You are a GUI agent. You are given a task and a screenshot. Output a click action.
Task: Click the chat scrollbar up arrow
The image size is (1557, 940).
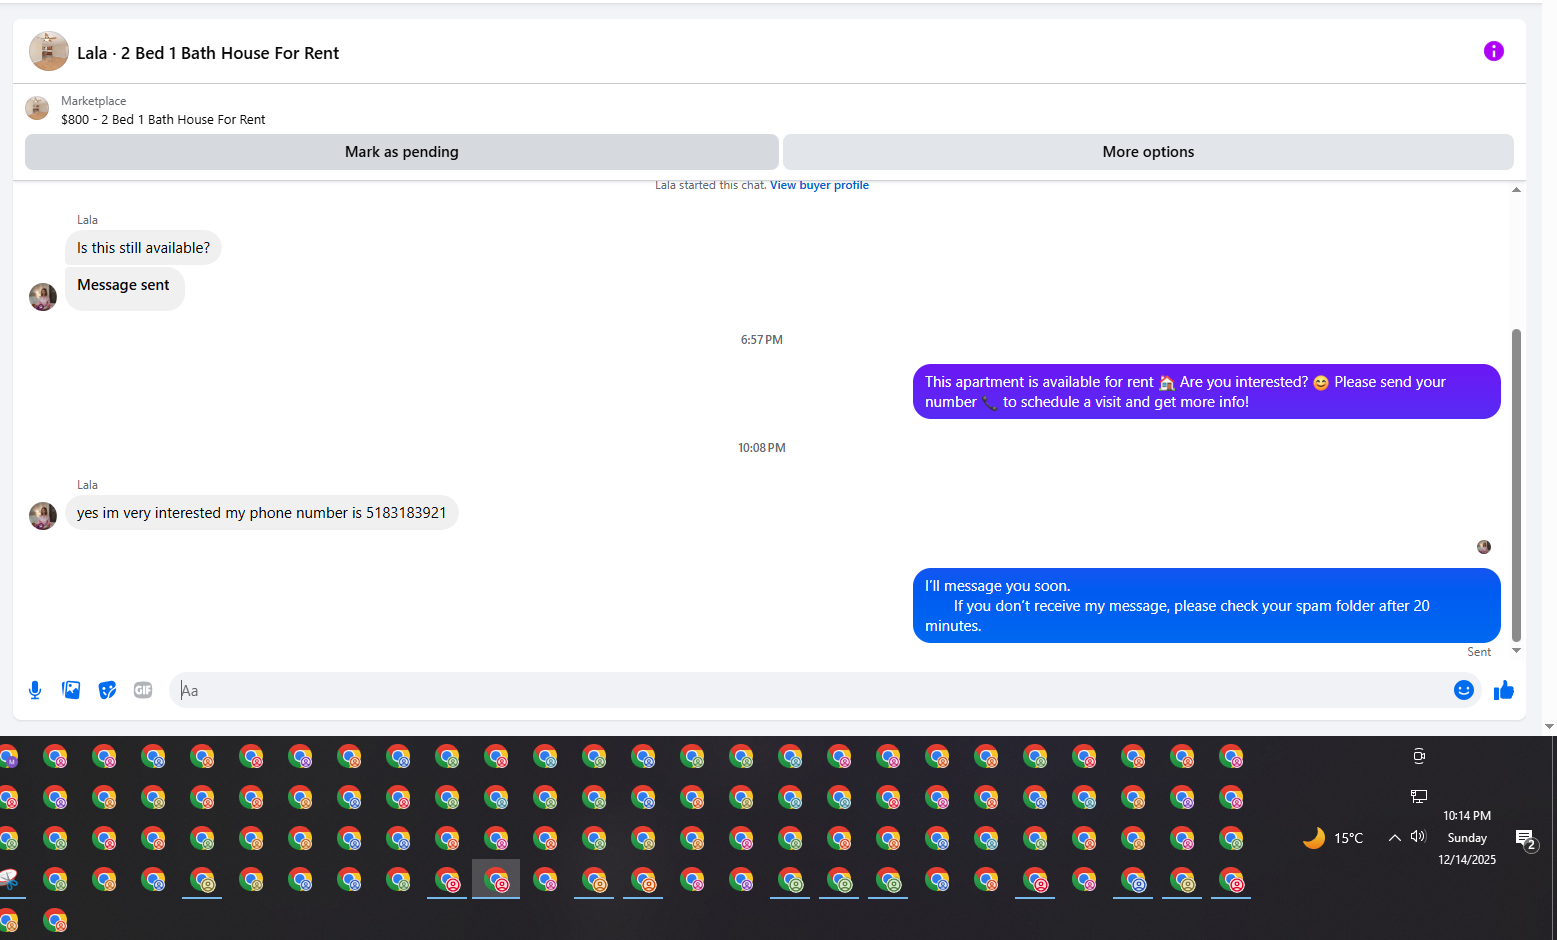(1516, 189)
